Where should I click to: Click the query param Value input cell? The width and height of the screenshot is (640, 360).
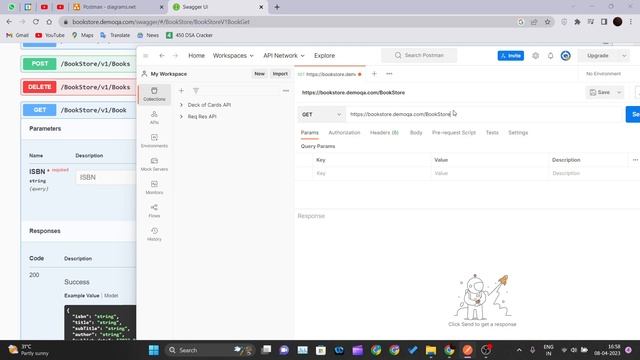pyautogui.click(x=489, y=173)
